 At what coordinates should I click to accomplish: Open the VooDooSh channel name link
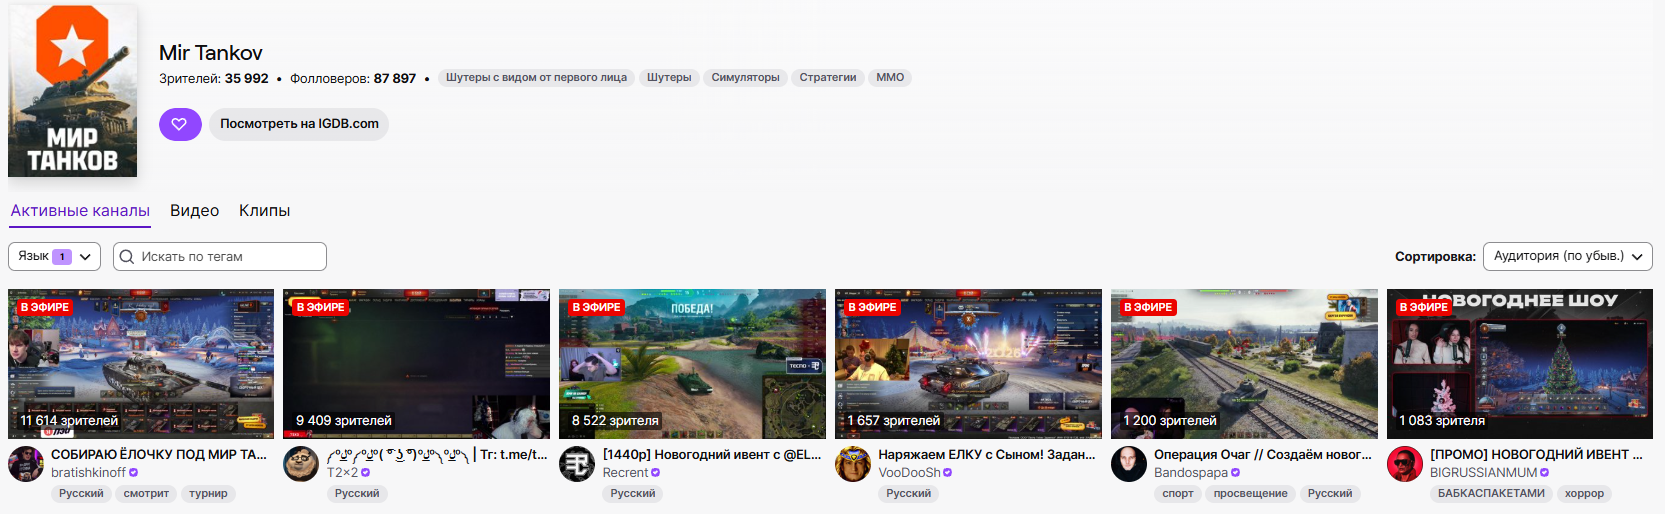(909, 472)
